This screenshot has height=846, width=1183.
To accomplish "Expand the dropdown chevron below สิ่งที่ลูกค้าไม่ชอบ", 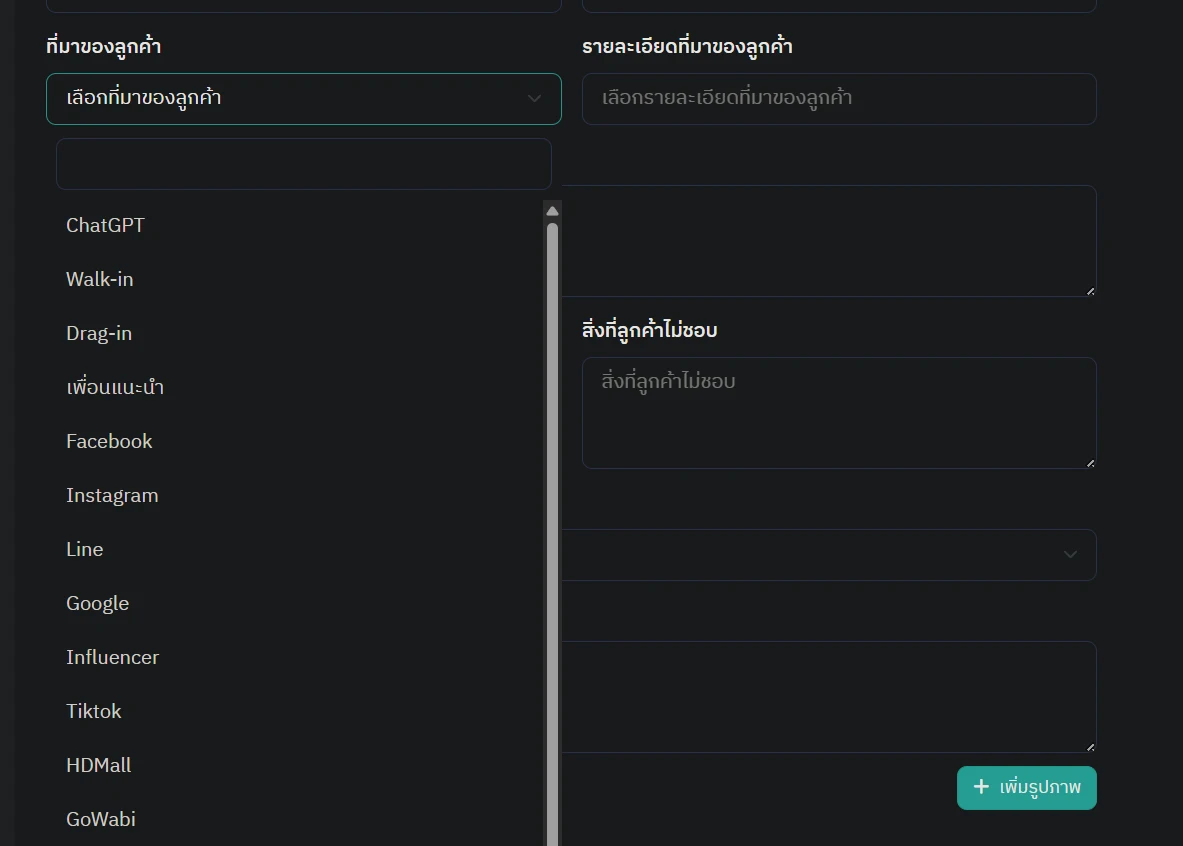I will pos(1070,555).
